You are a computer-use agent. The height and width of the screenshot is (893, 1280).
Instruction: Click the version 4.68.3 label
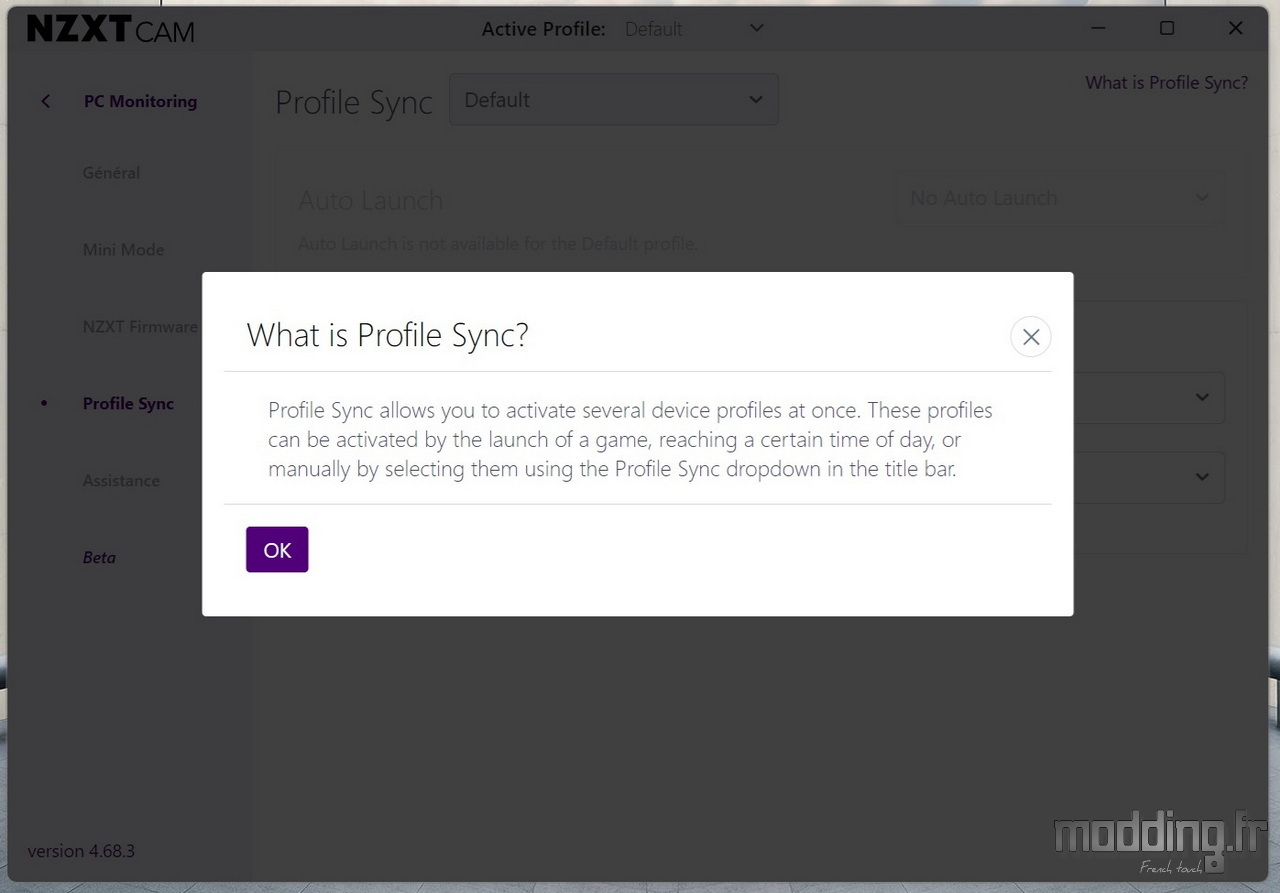(x=81, y=851)
